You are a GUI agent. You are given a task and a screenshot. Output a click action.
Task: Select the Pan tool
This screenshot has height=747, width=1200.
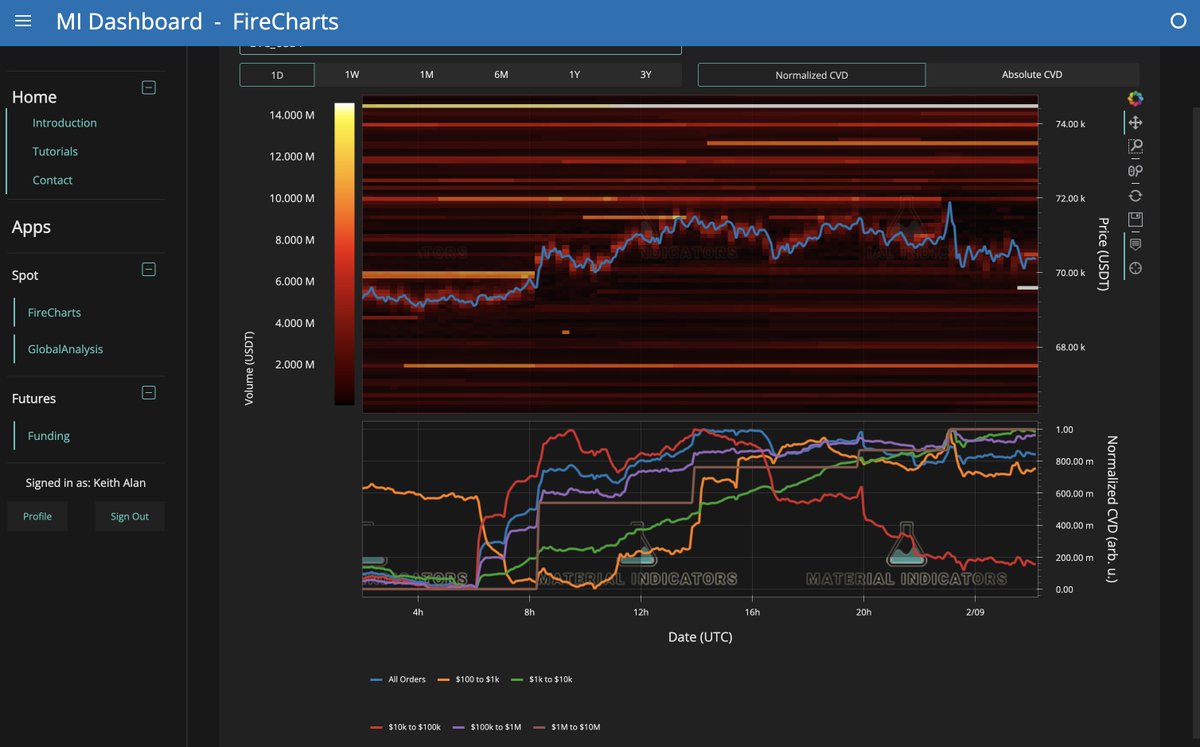pyautogui.click(x=1135, y=123)
